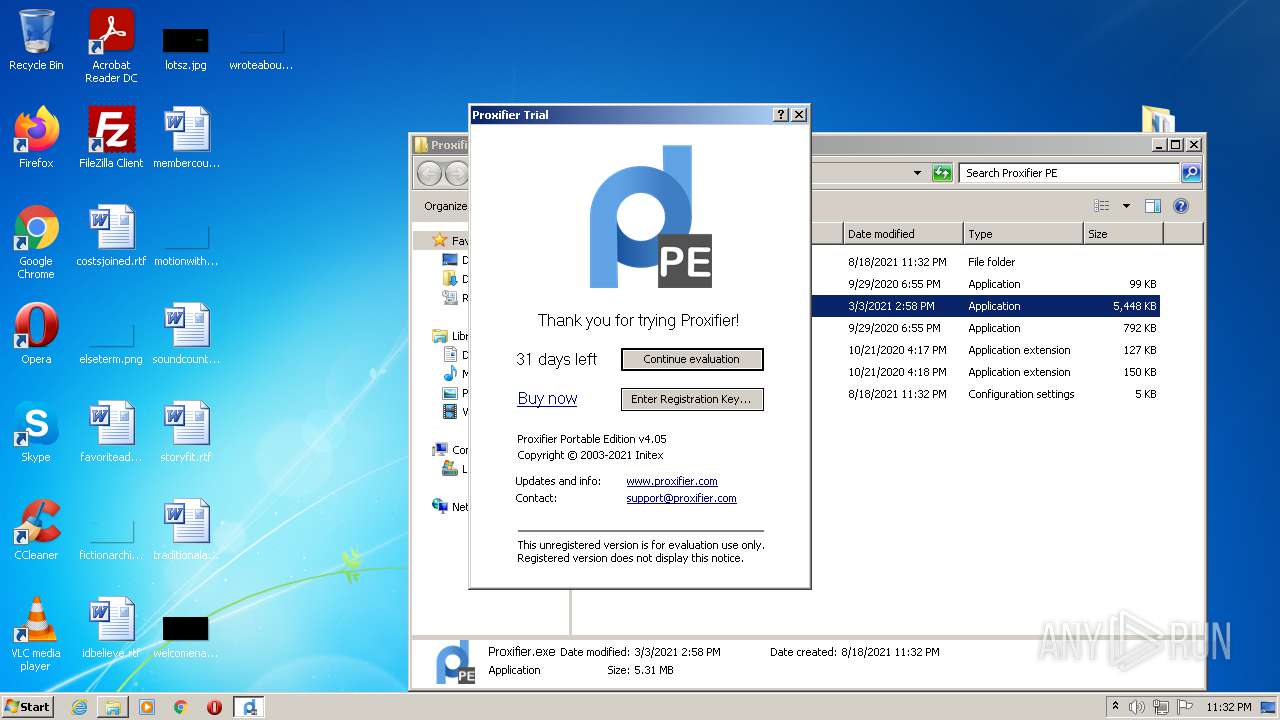Click the Explorer forward navigation button
Image resolution: width=1280 pixels, height=720 pixels.
(457, 173)
